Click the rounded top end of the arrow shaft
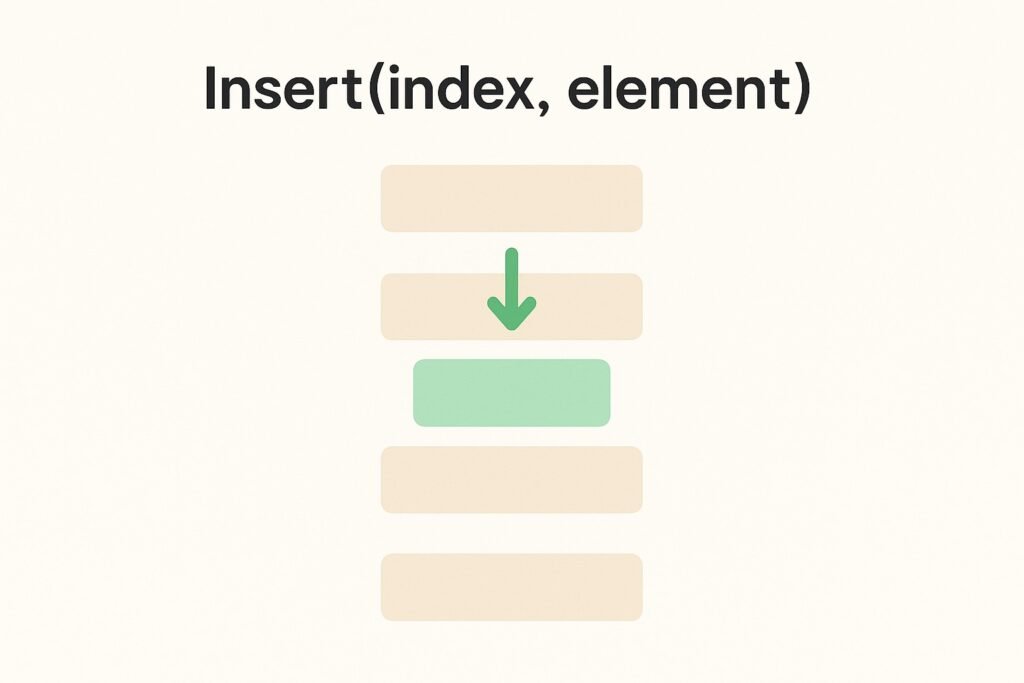1024x683 pixels. (x=511, y=253)
